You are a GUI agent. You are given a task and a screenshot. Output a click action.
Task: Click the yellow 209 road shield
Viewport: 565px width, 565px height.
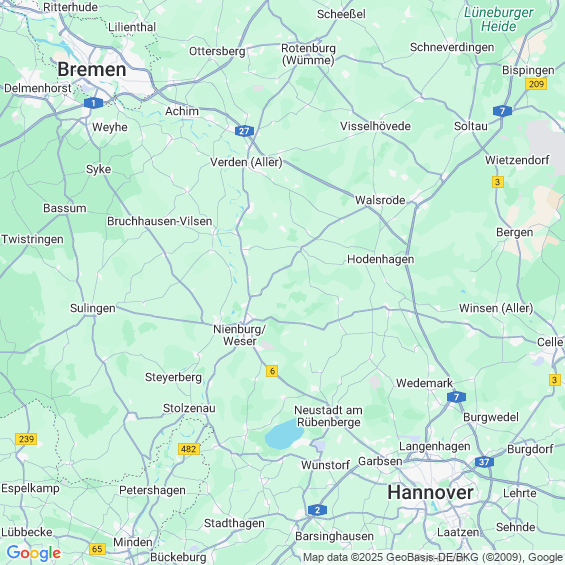(x=536, y=84)
